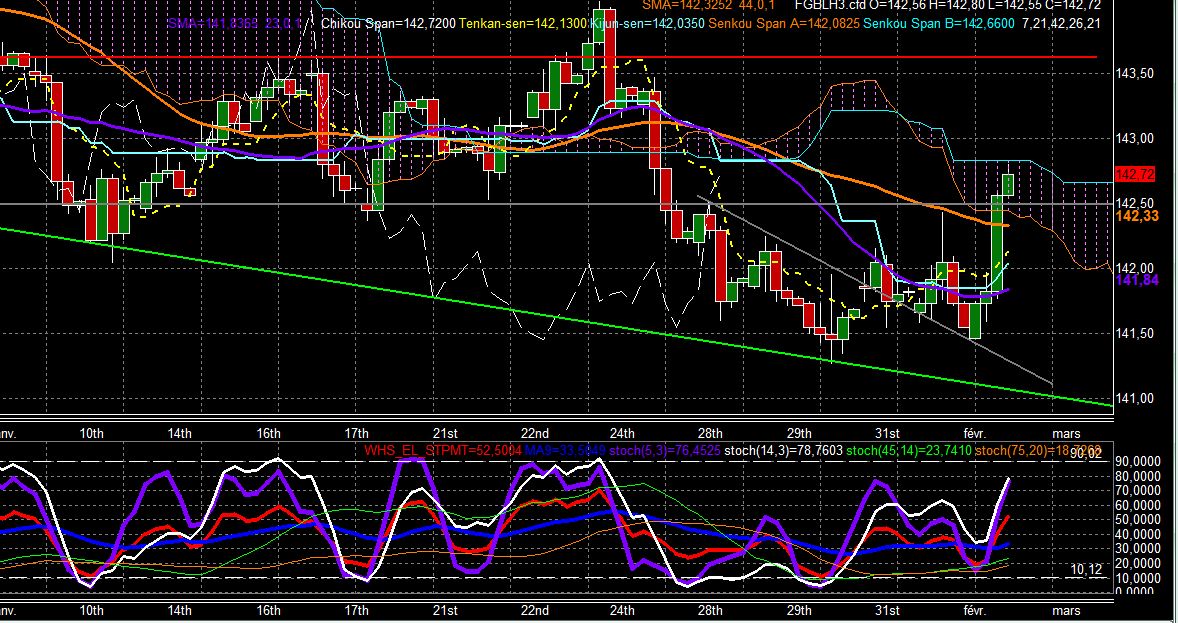Click the Ichimoku parameters 7,21,42,26,21
Viewport: 1178px width, 623px height.
pyautogui.click(x=1061, y=23)
